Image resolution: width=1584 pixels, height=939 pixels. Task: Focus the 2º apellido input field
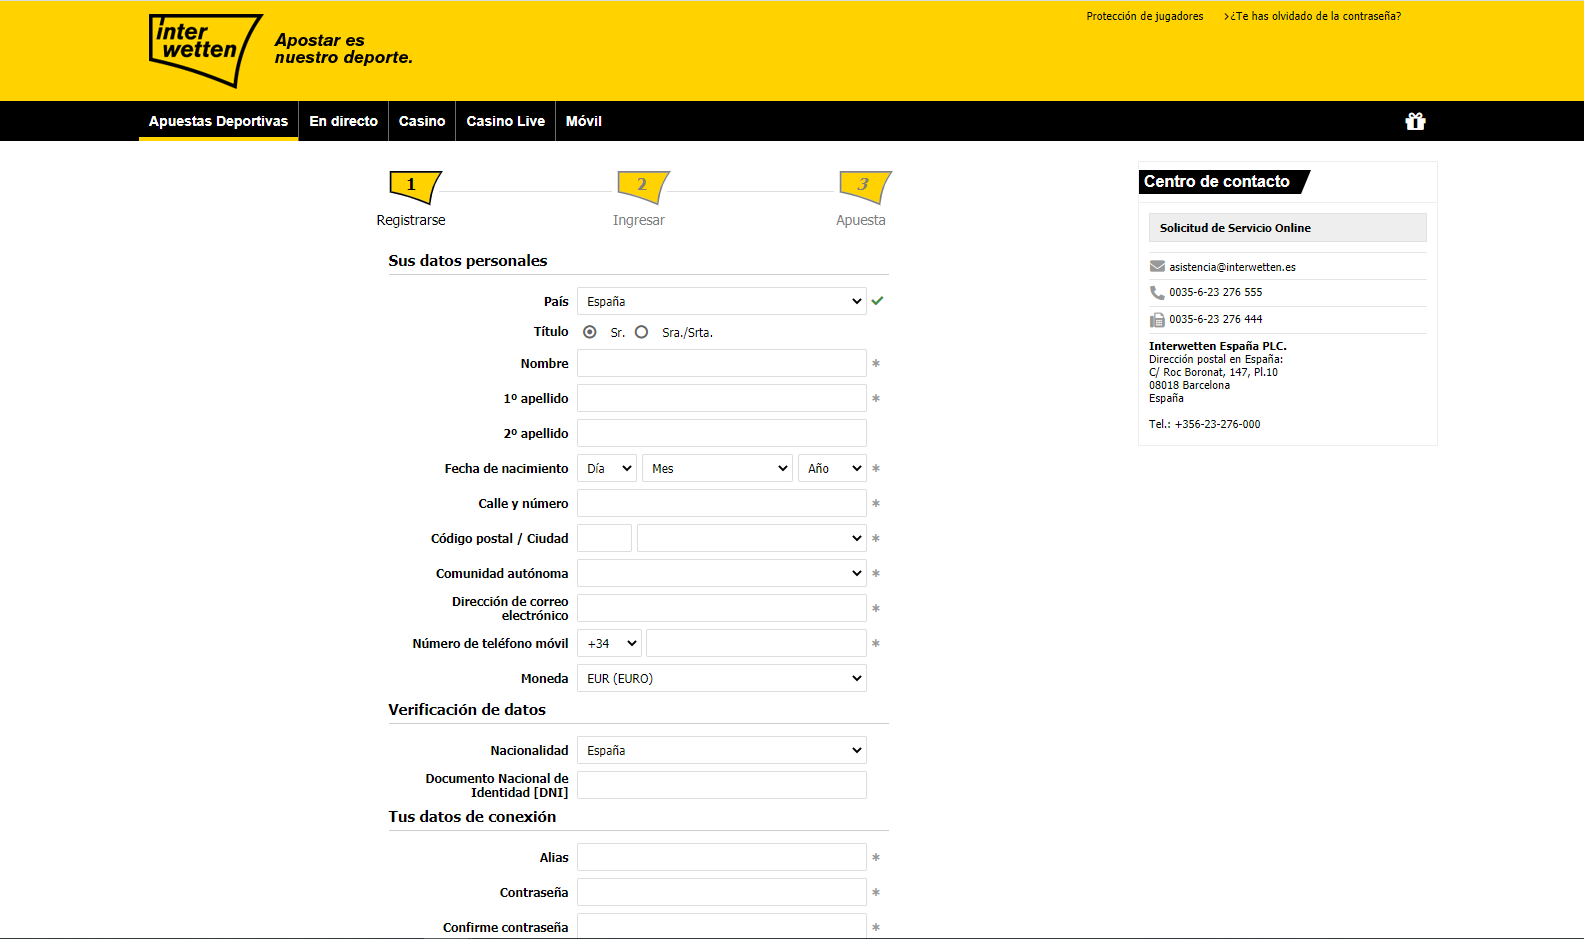pos(721,433)
